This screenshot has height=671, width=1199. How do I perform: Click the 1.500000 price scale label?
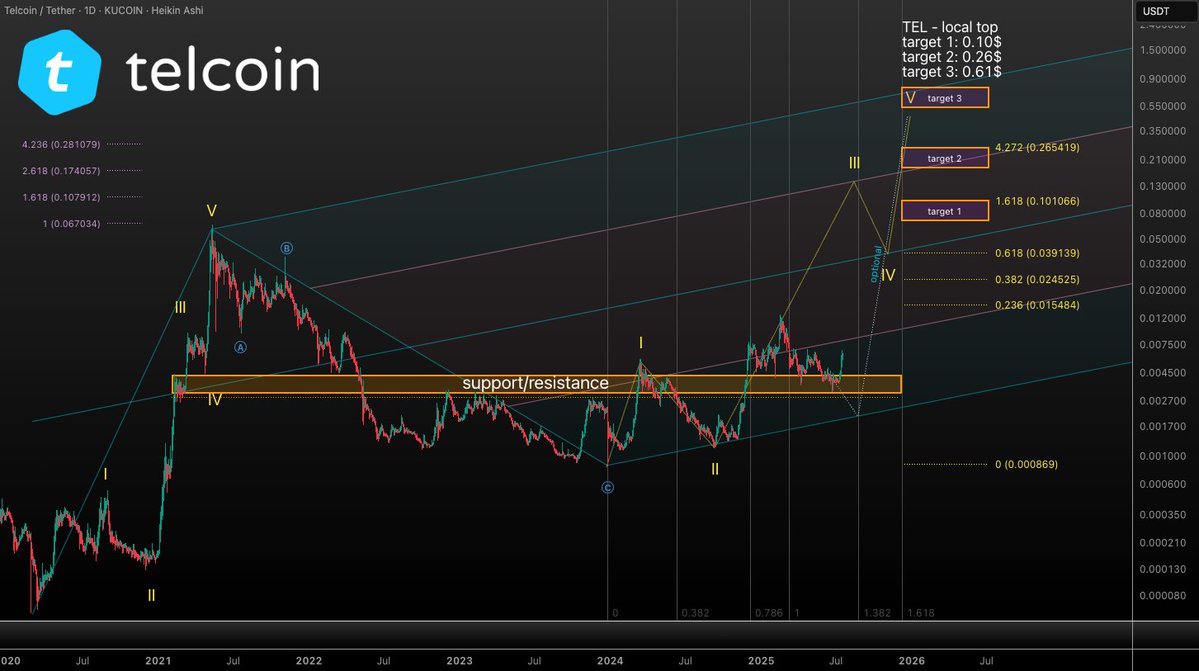1162,50
